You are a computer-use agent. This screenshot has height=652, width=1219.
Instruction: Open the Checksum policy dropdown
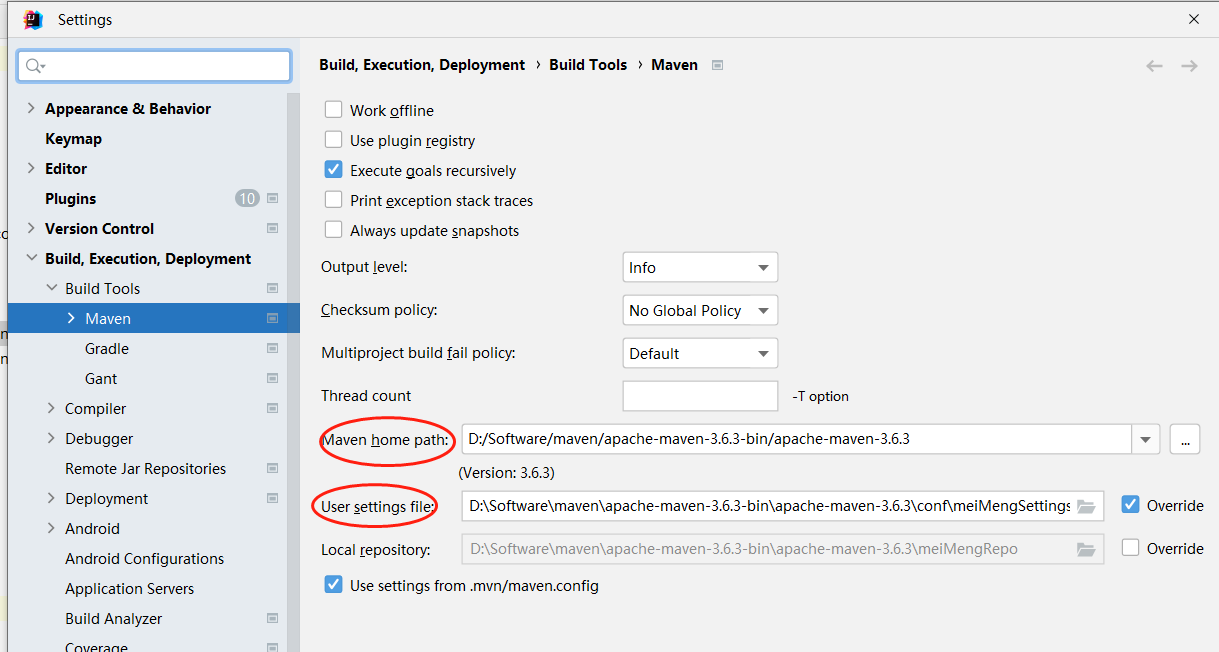(x=700, y=310)
